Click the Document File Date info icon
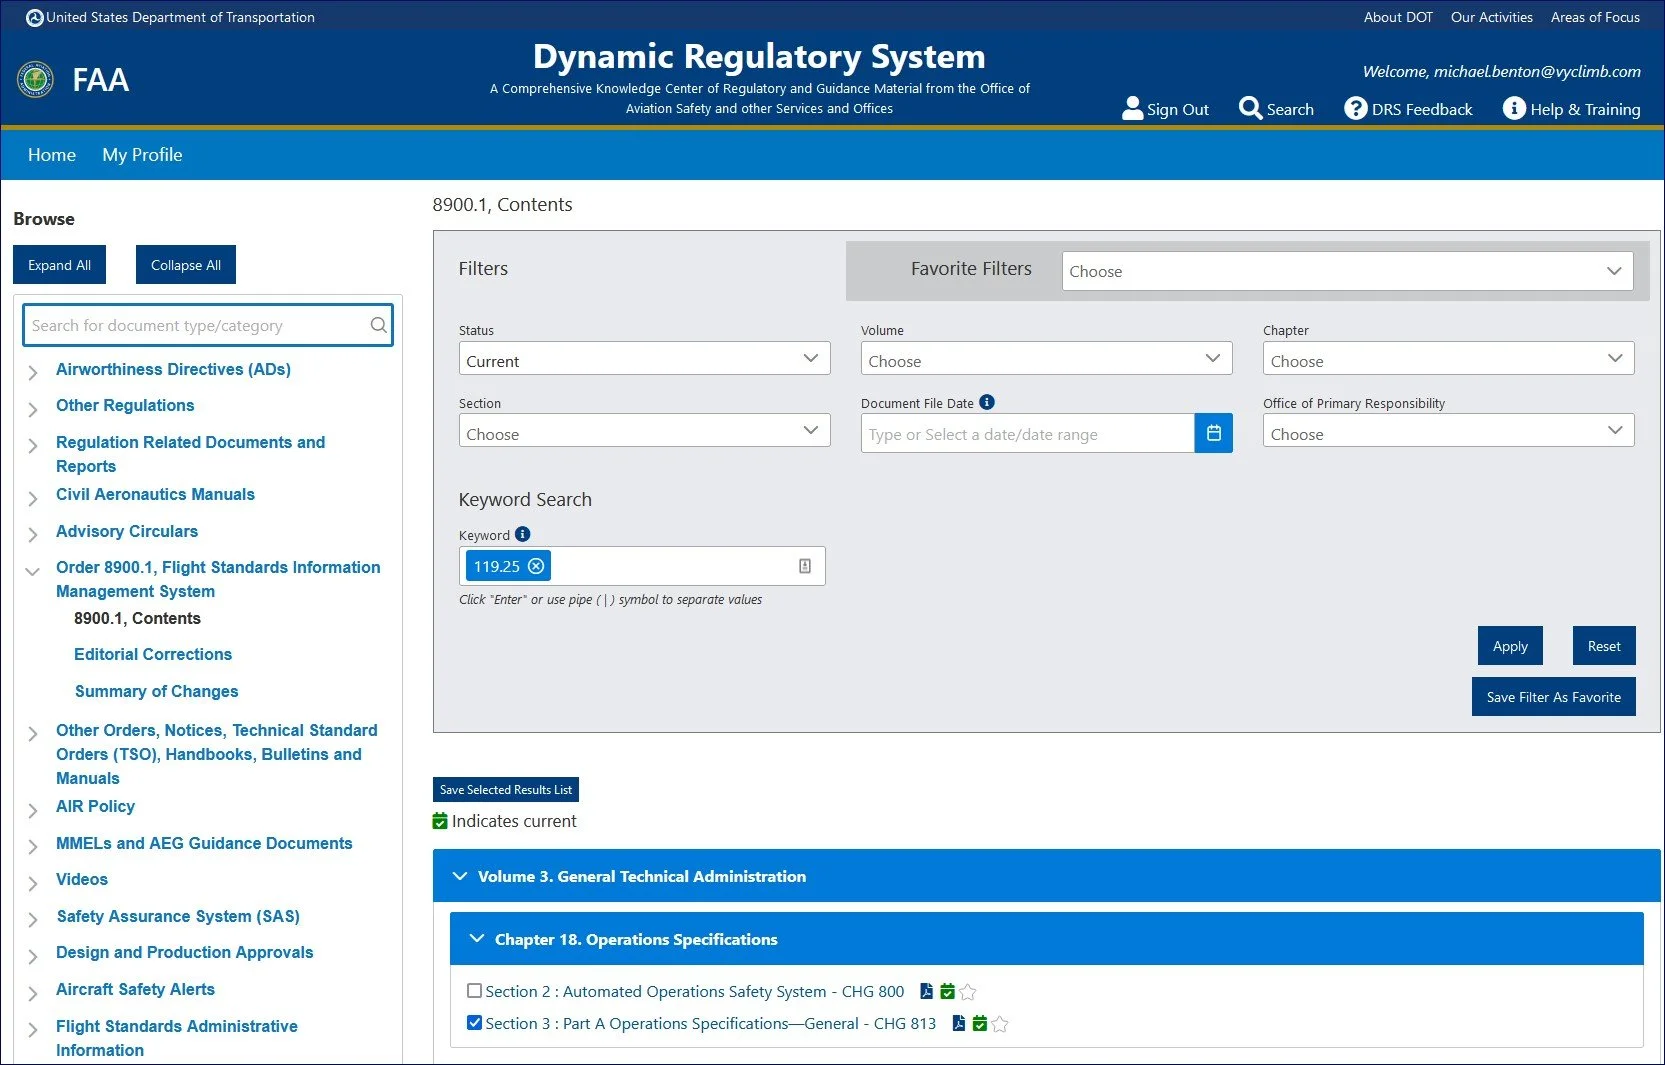The width and height of the screenshot is (1665, 1065). pos(987,402)
